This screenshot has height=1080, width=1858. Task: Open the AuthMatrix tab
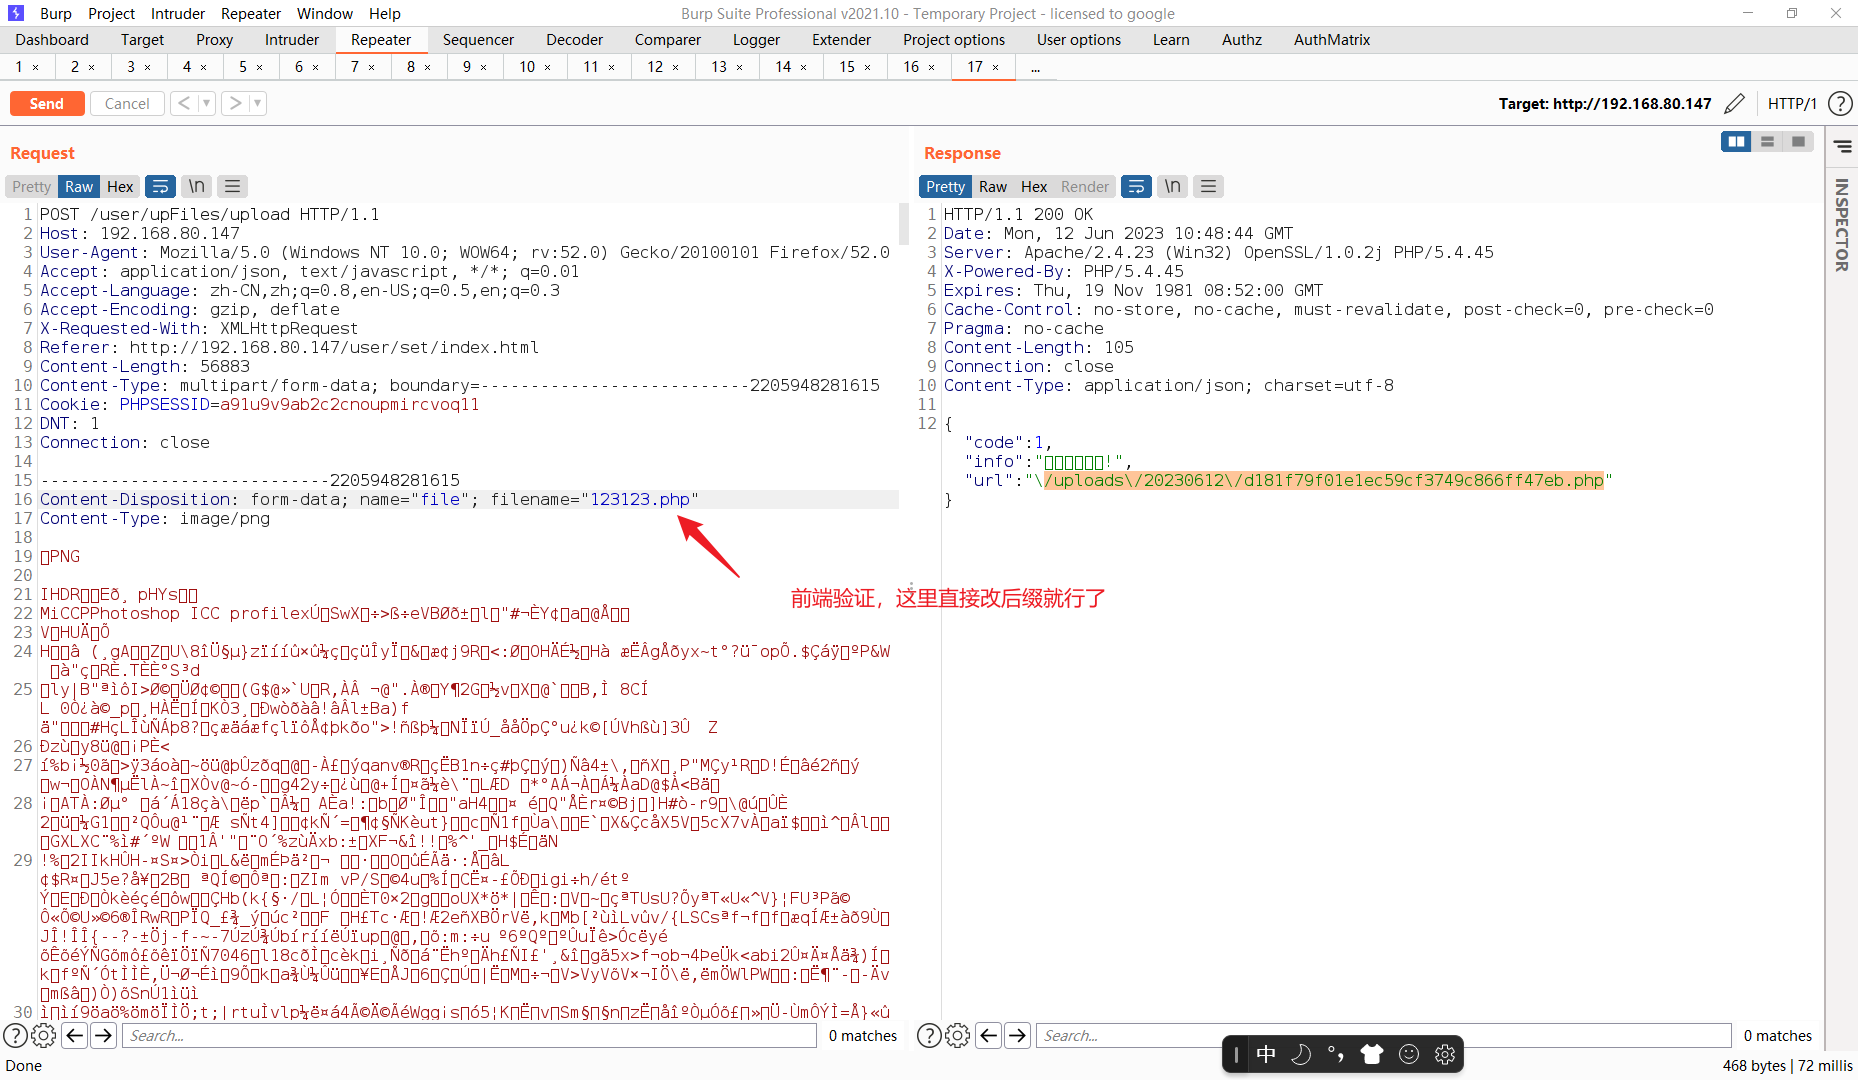click(1330, 40)
